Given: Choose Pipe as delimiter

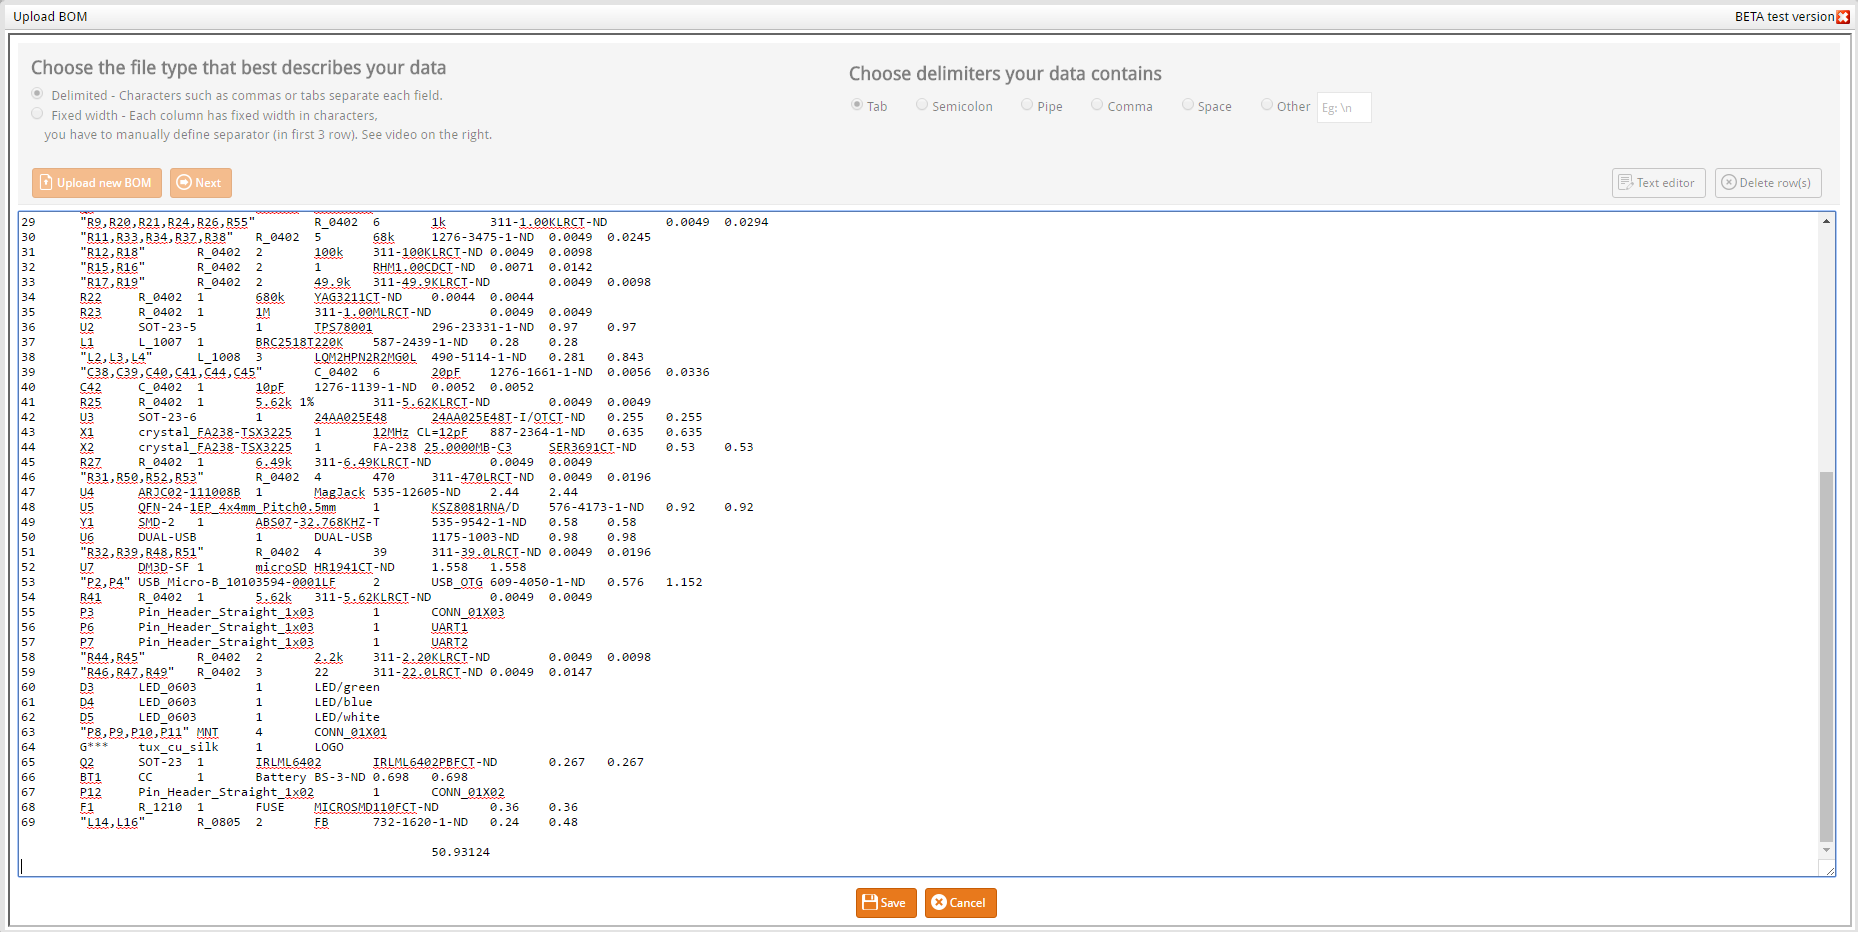Looking at the screenshot, I should [1027, 105].
